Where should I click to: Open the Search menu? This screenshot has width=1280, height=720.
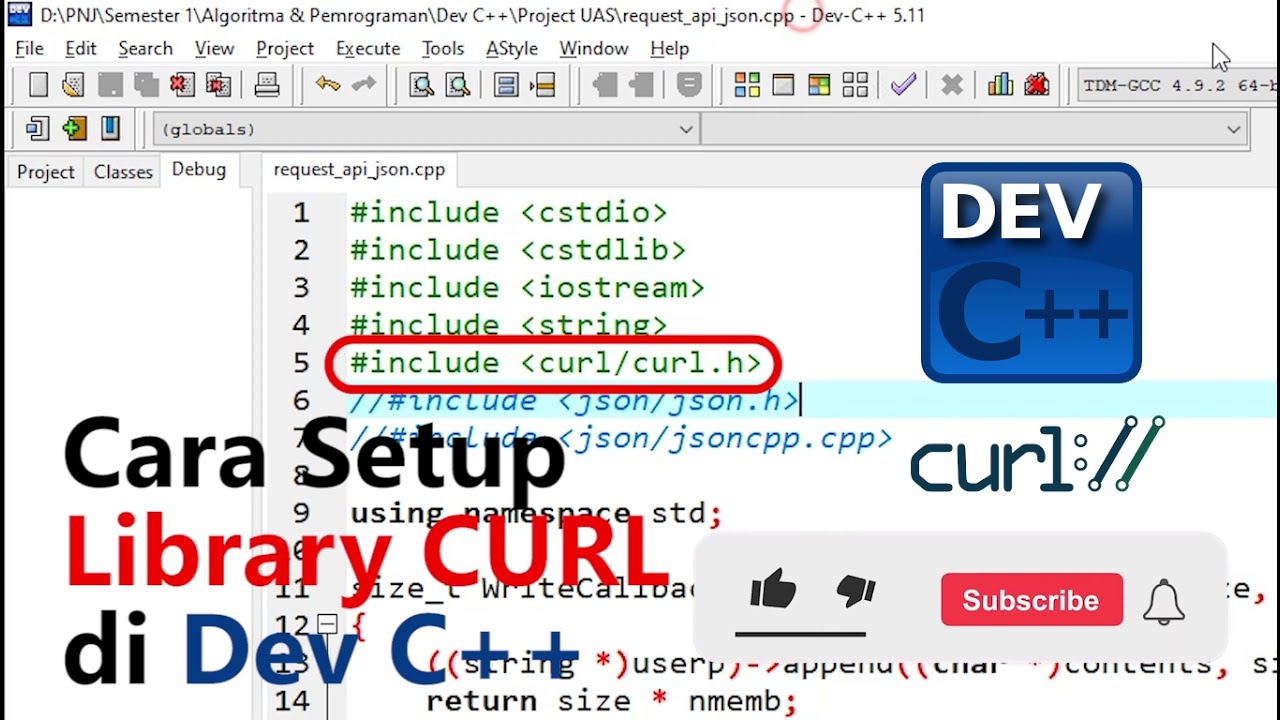coord(145,48)
